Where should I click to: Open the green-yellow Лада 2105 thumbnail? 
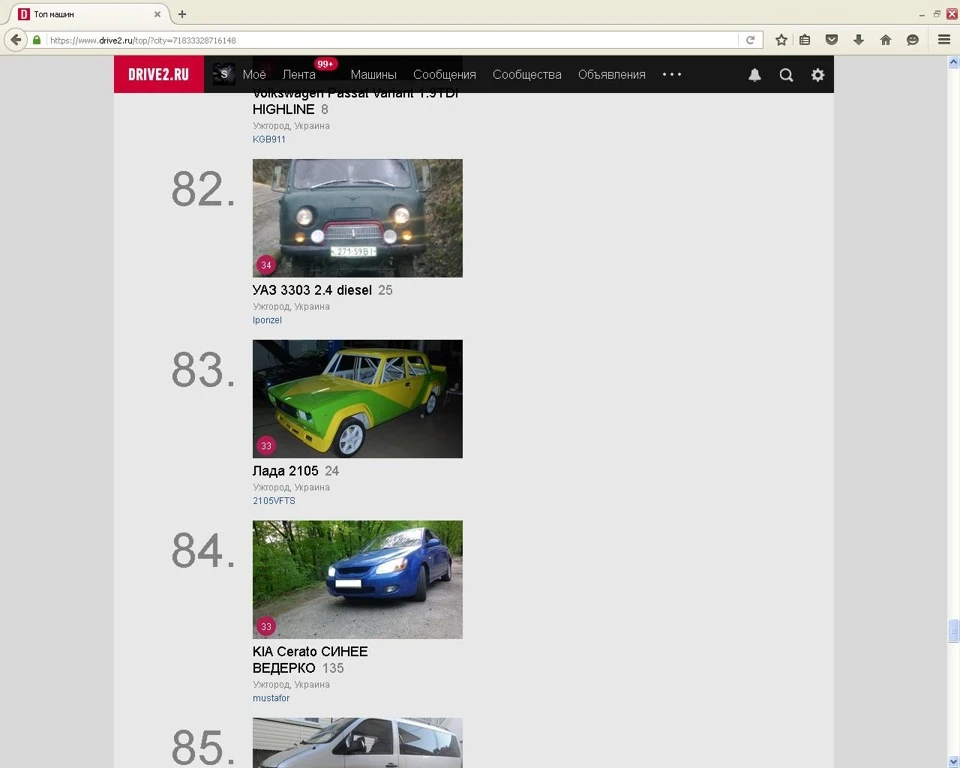click(358, 399)
